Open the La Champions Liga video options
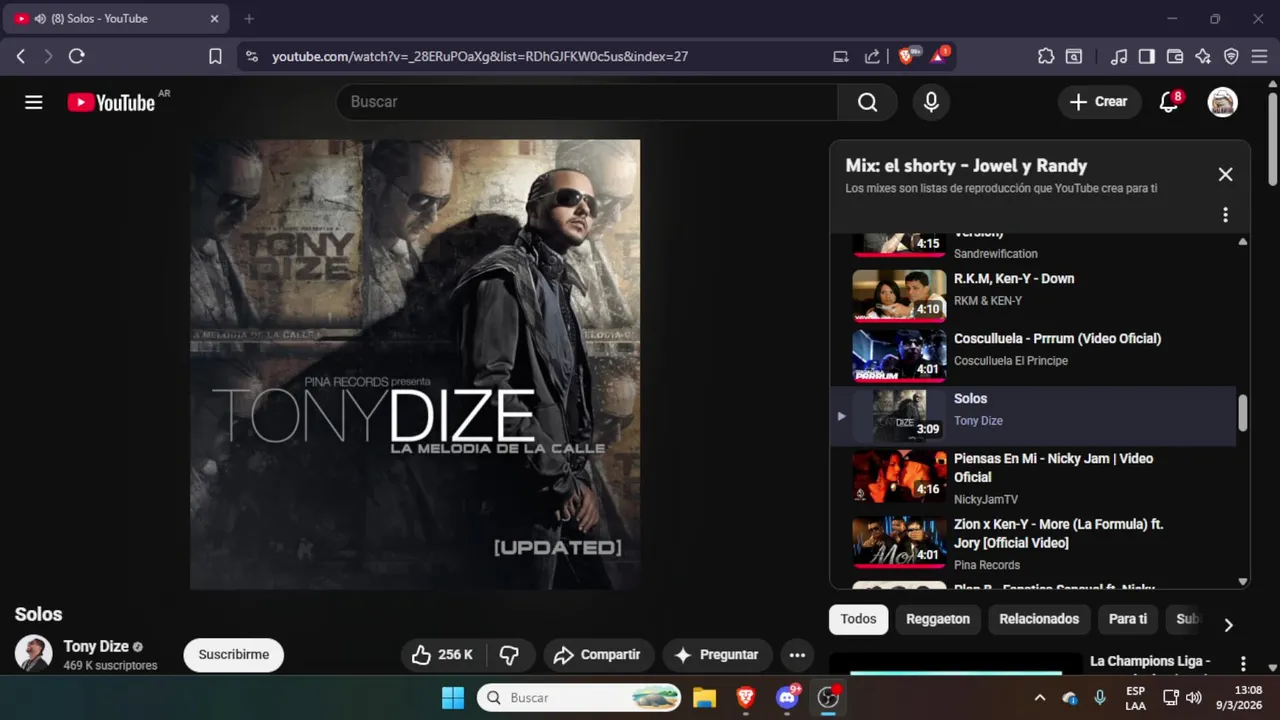 tap(1243, 663)
